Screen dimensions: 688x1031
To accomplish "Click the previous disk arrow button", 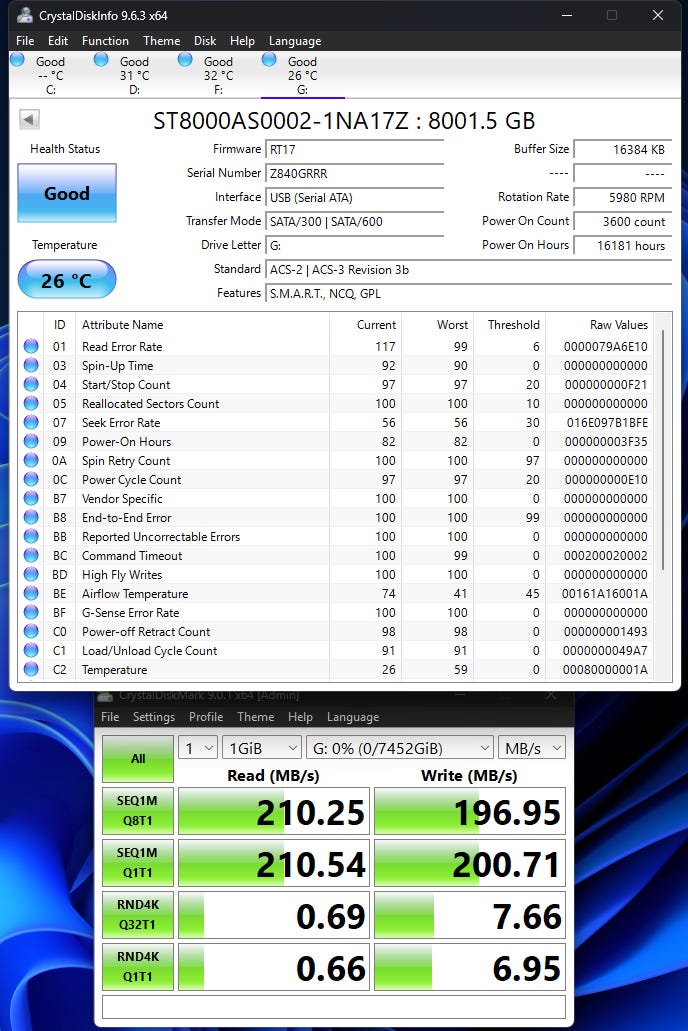I will 29,120.
